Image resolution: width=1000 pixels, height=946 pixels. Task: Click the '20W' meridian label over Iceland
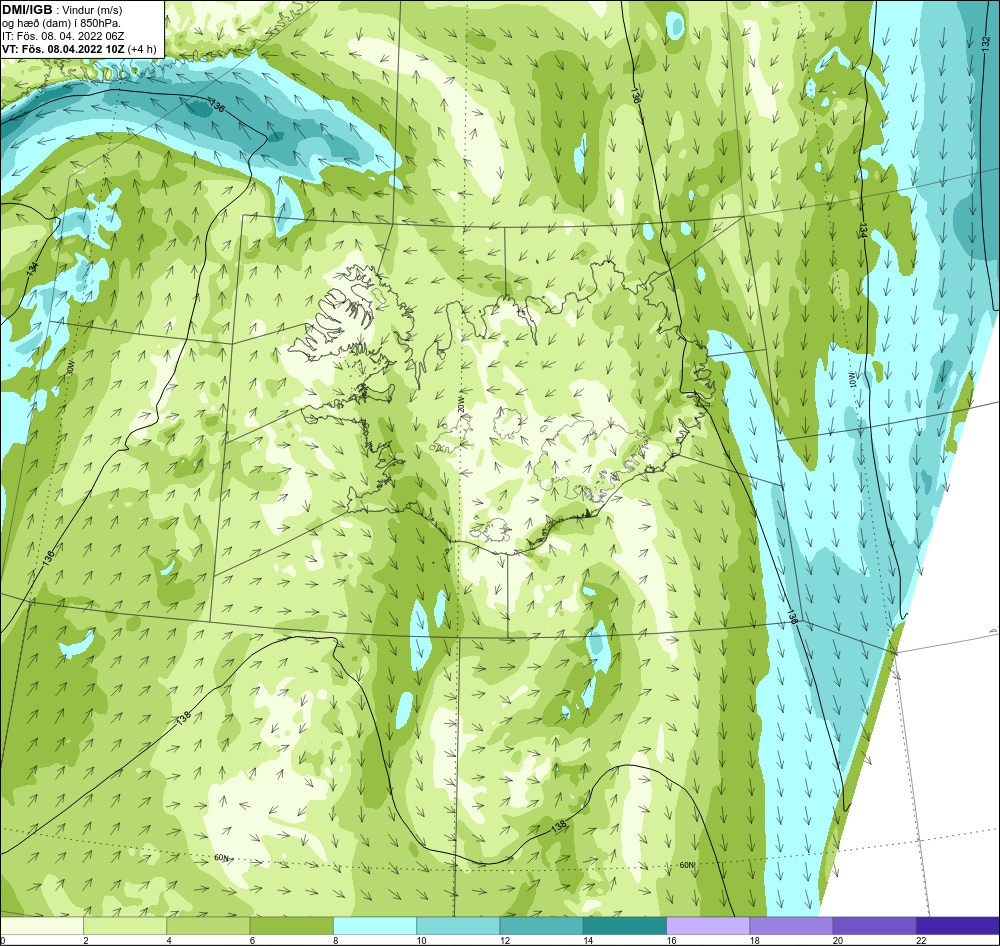click(460, 403)
